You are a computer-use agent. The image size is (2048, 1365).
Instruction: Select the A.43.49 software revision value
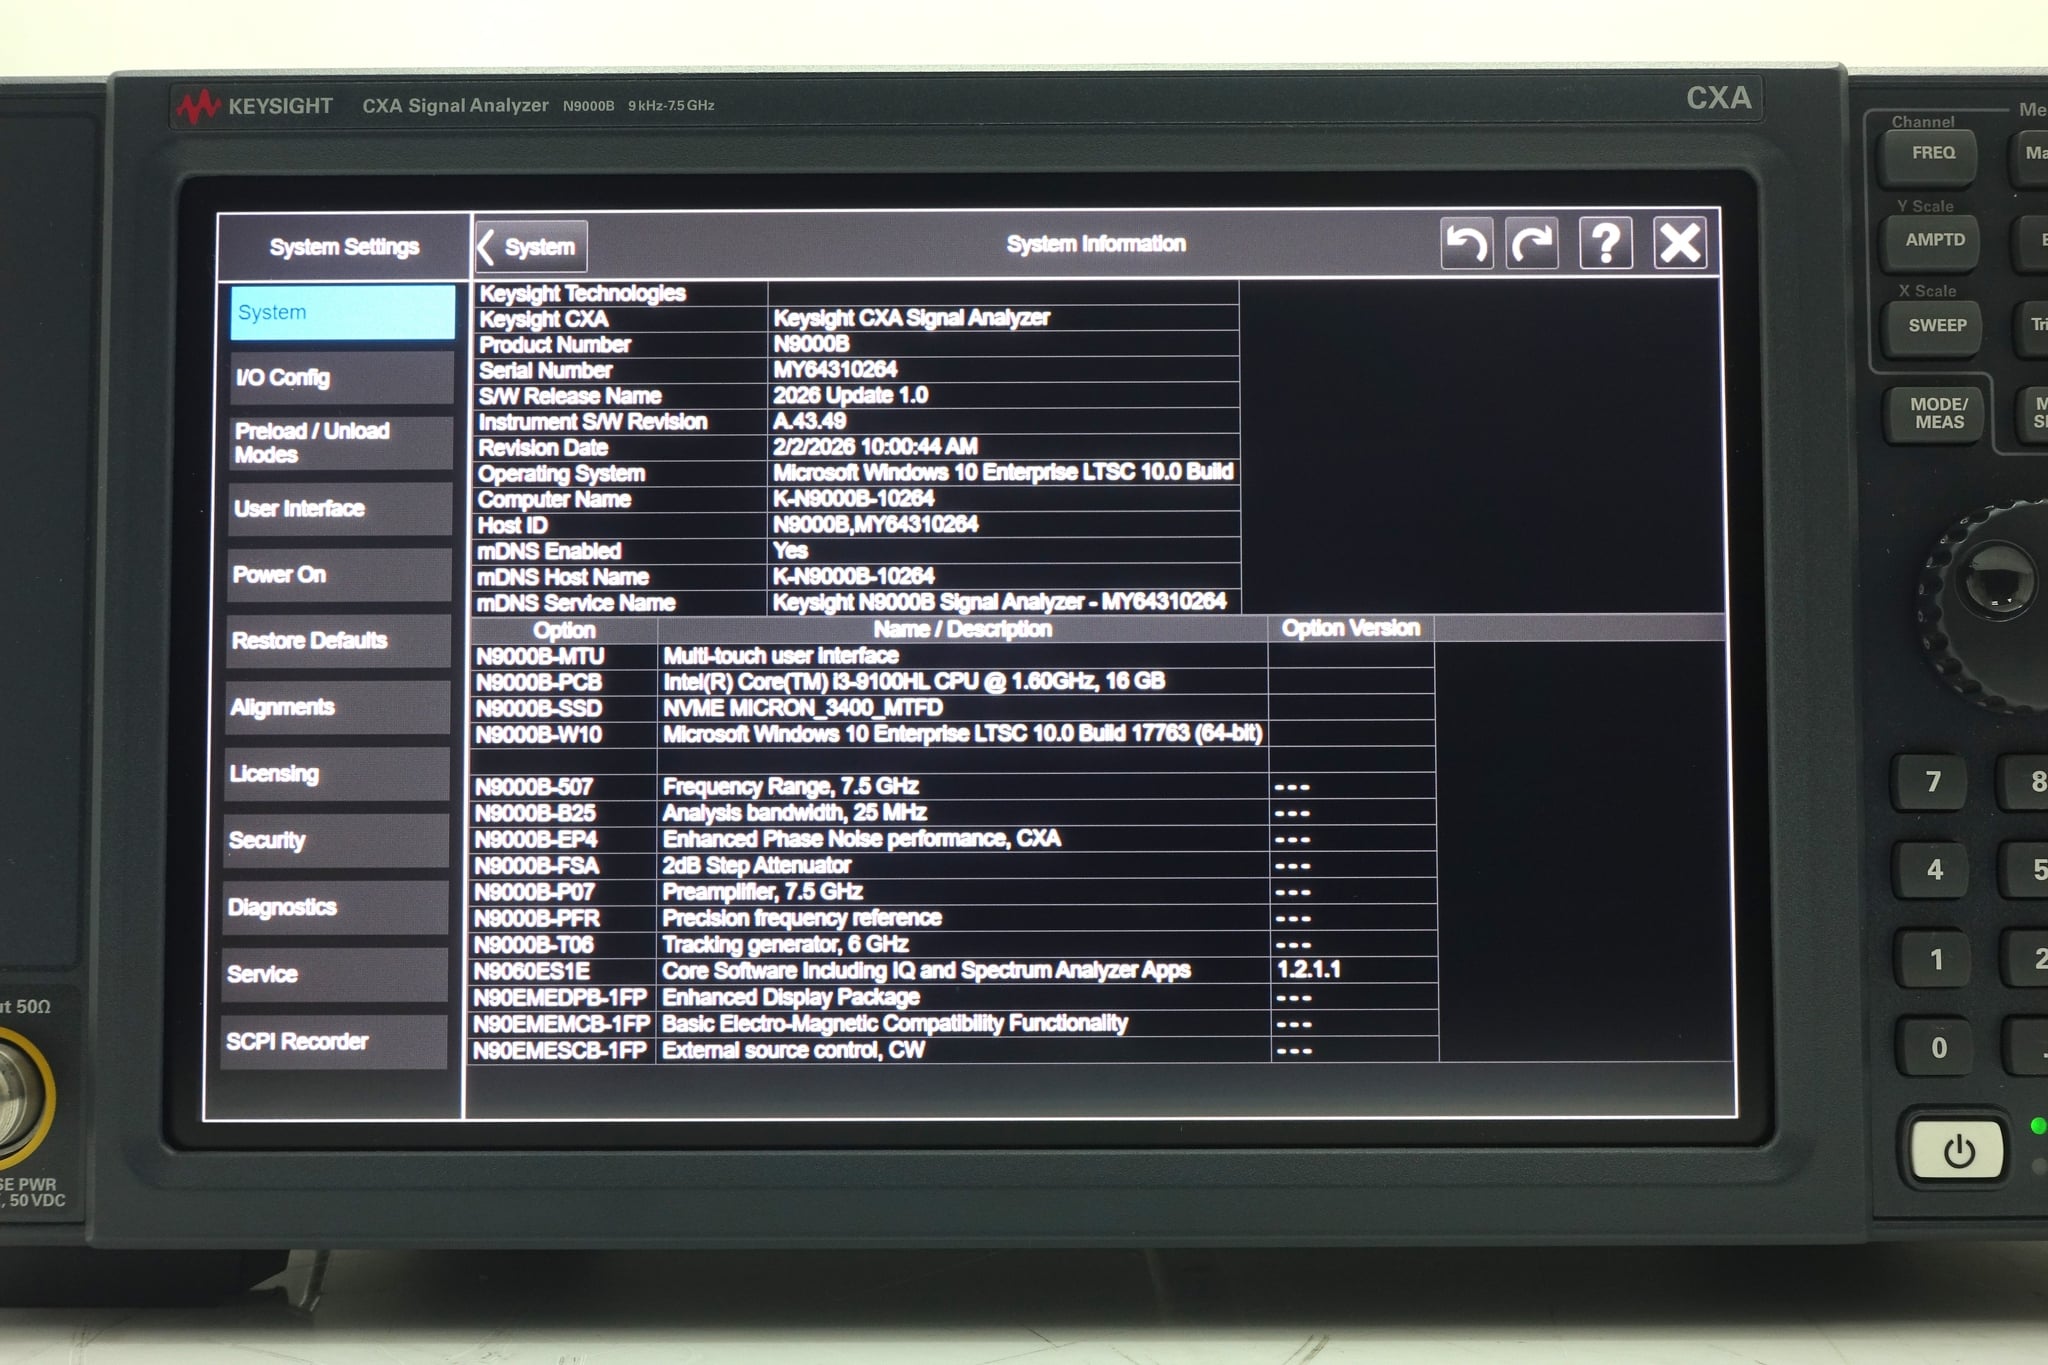[809, 421]
